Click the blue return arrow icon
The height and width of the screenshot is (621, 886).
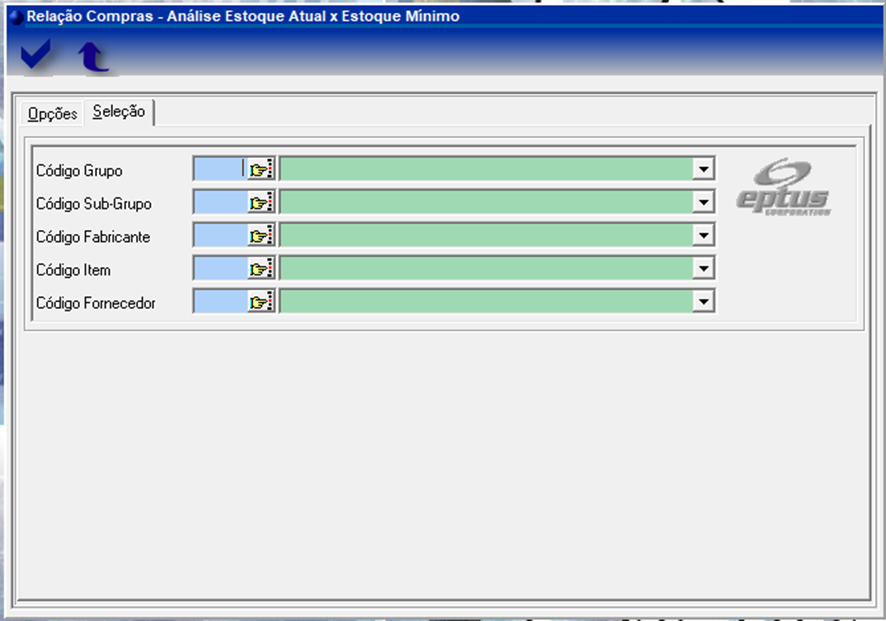click(94, 57)
